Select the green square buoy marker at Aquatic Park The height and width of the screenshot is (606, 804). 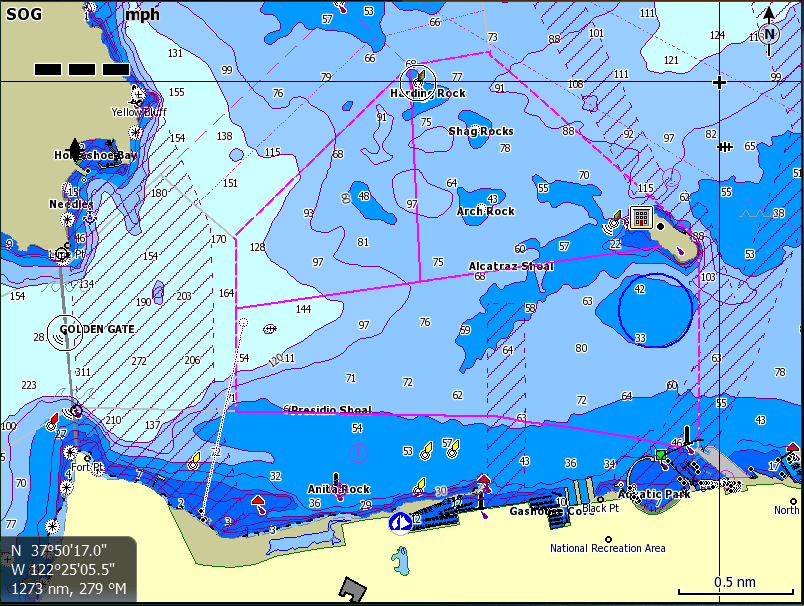tap(660, 455)
